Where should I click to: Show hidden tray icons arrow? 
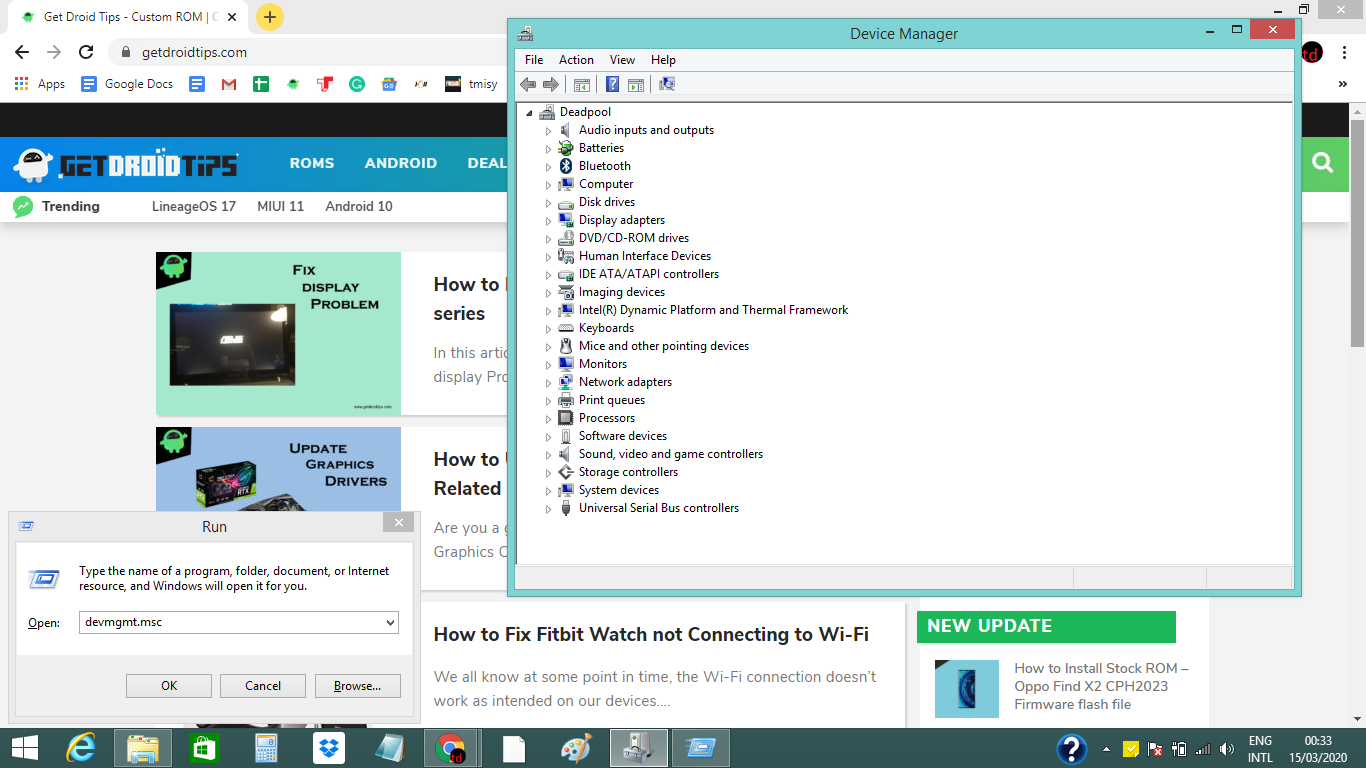[x=1106, y=749]
